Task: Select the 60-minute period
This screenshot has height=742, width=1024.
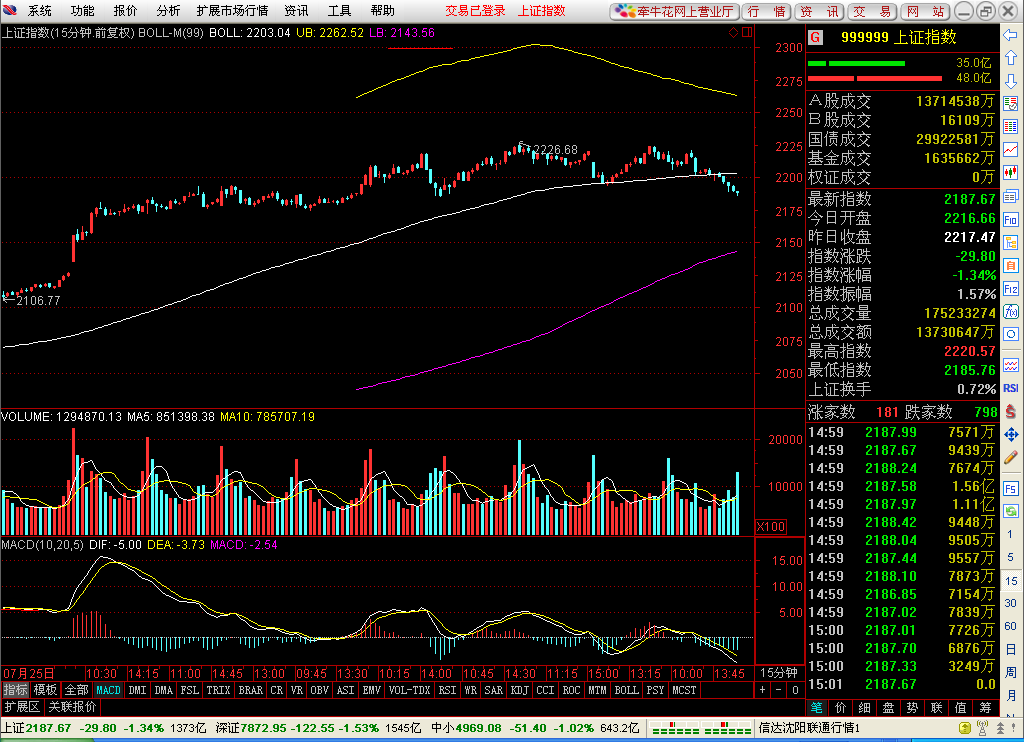Action: coord(1011,626)
